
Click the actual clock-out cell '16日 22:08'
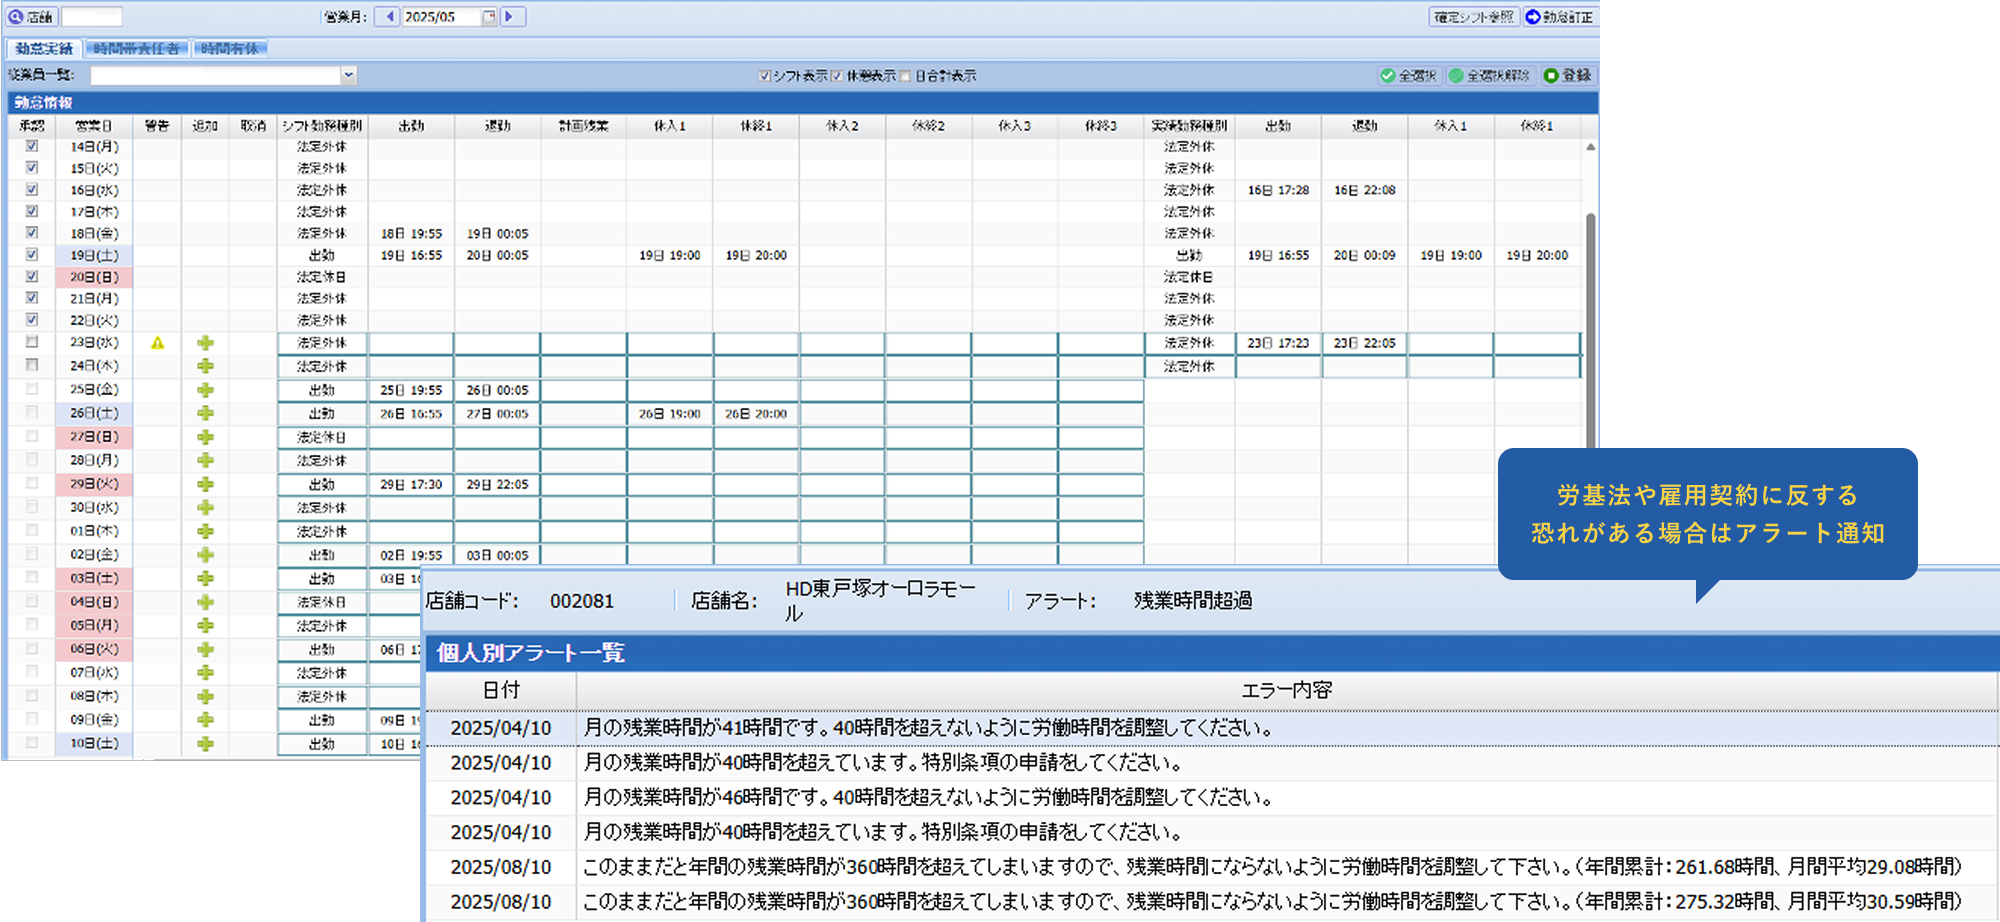pyautogui.click(x=1365, y=190)
